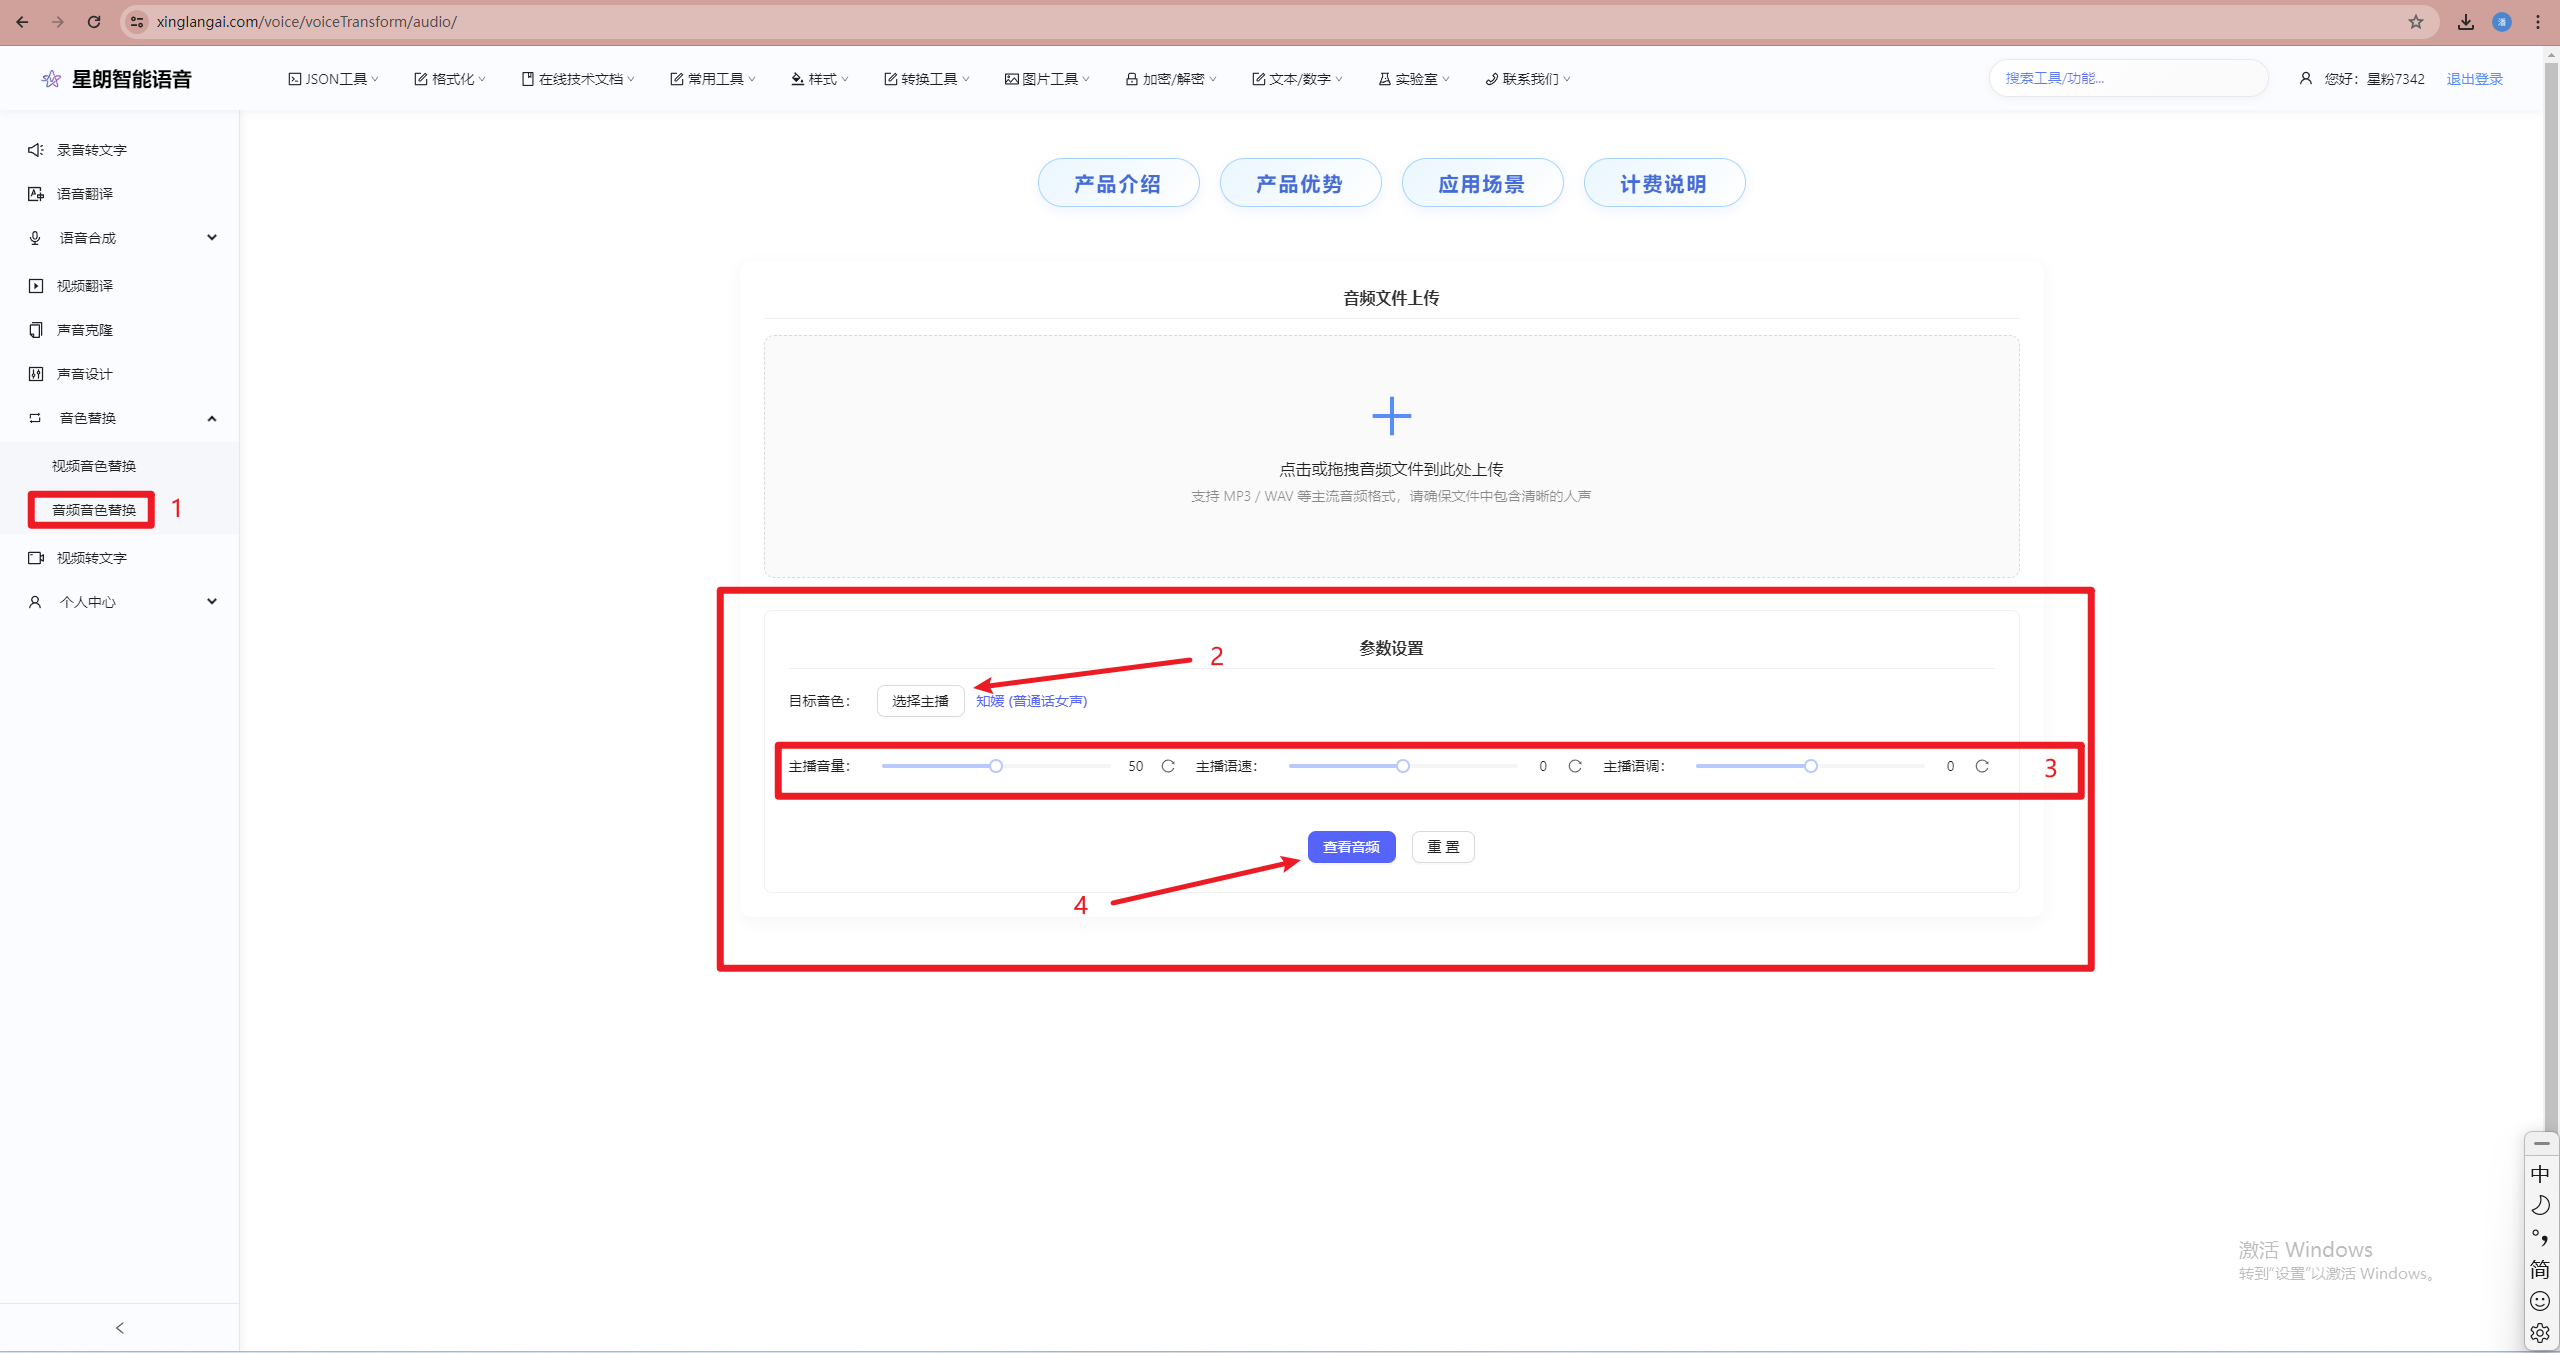Image resolution: width=2560 pixels, height=1353 pixels.
Task: Click the 个人中心 person icon
Action: [x=36, y=602]
